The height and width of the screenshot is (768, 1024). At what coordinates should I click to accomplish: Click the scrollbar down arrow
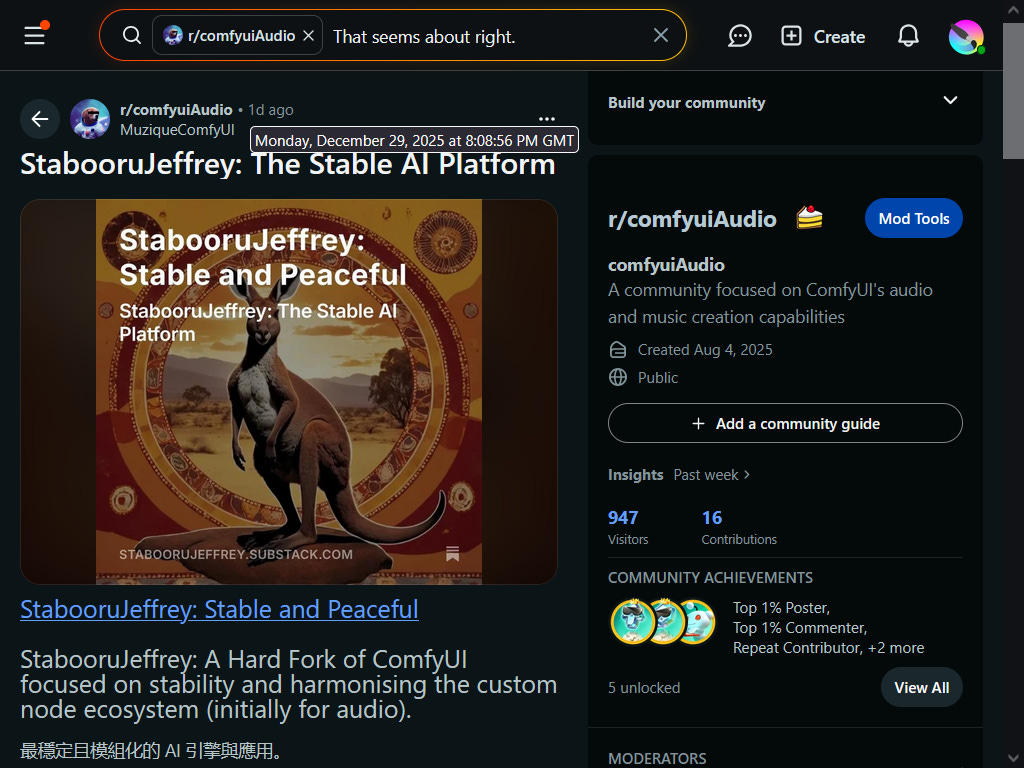[x=1013, y=758]
